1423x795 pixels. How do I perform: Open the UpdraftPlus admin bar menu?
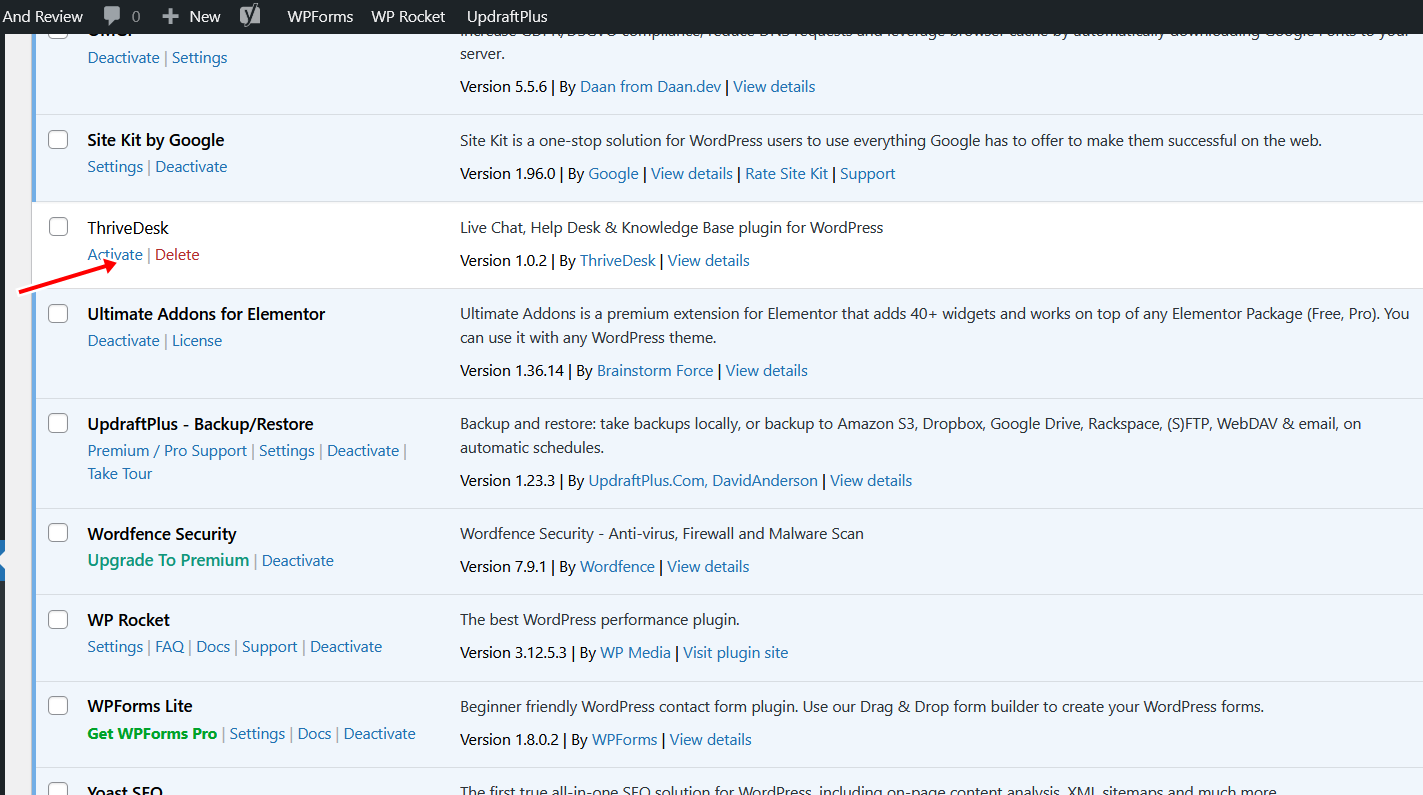507,17
